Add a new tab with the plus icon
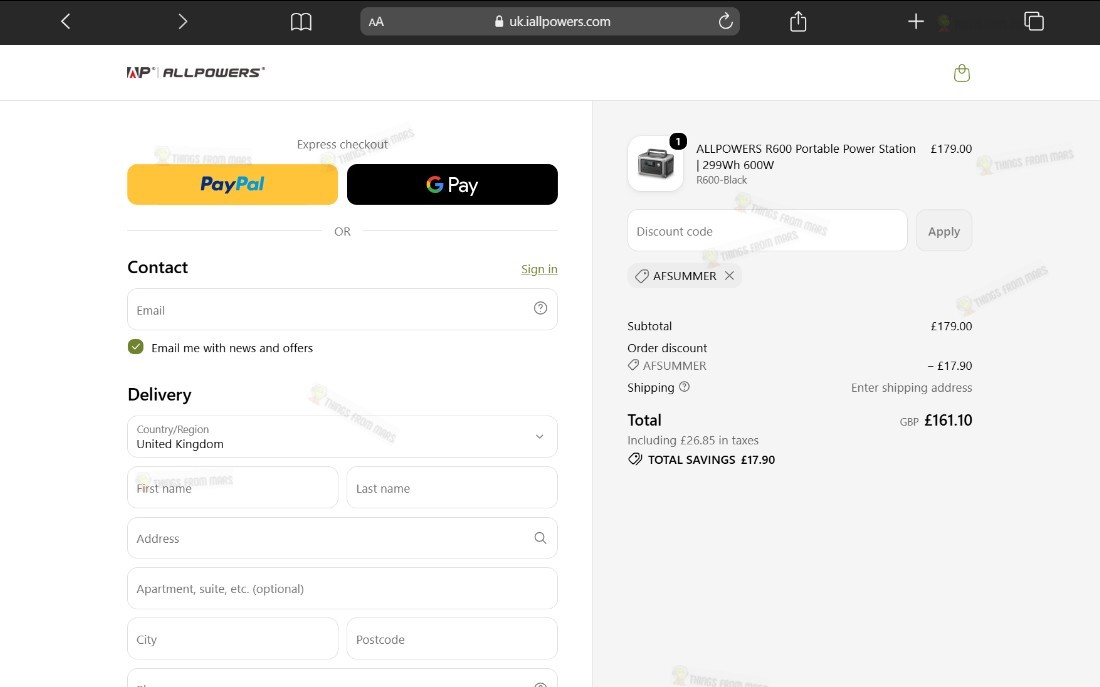 pos(915,22)
